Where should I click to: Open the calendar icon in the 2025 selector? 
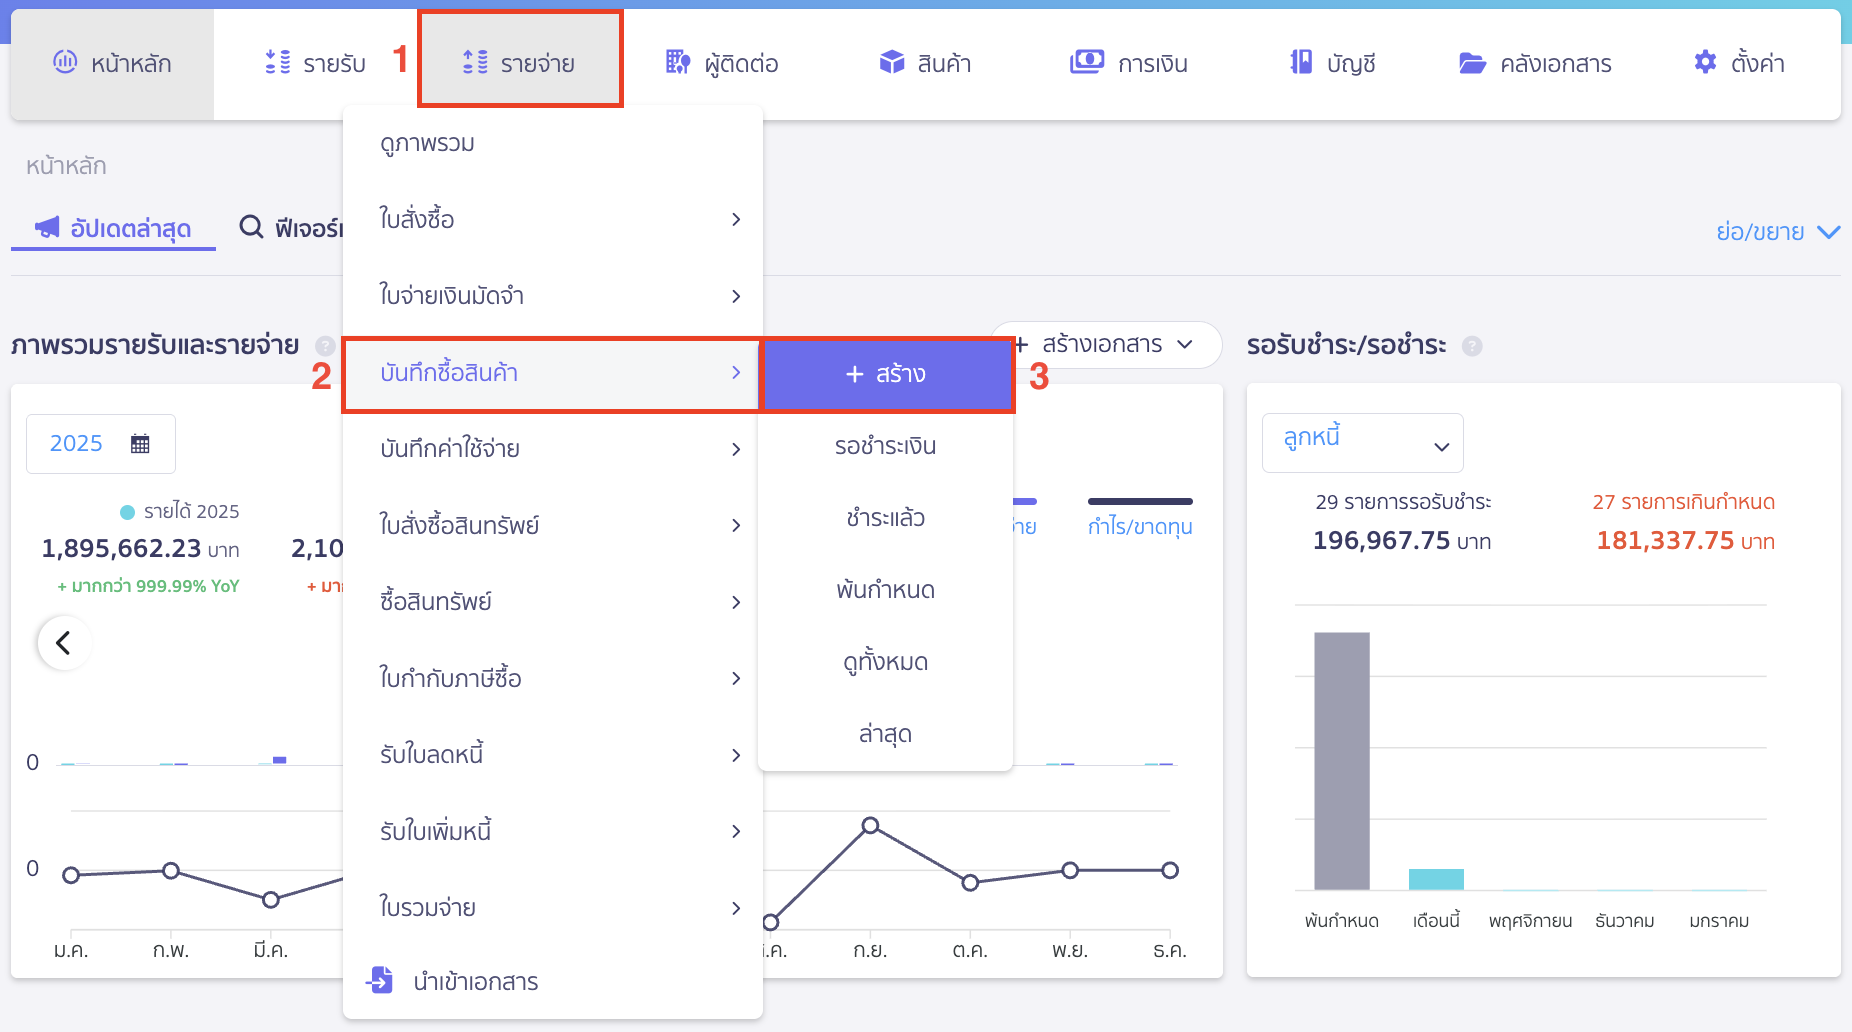pyautogui.click(x=141, y=443)
